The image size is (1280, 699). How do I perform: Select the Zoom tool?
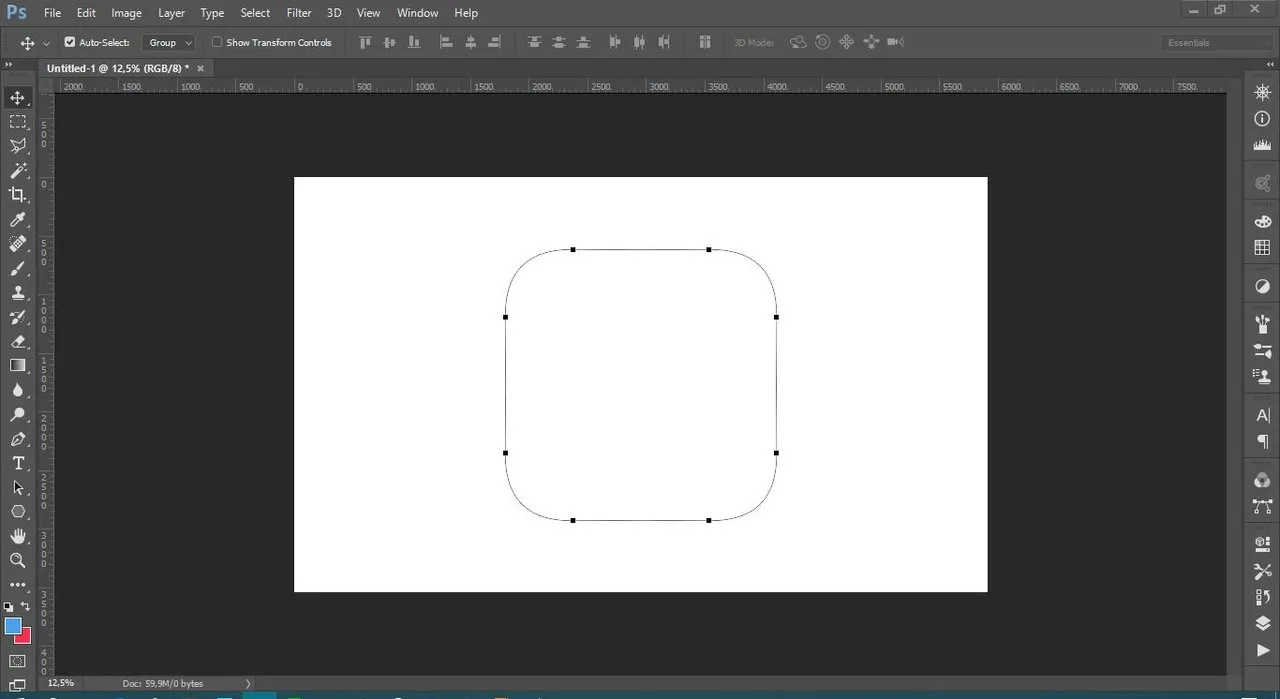pyautogui.click(x=18, y=560)
